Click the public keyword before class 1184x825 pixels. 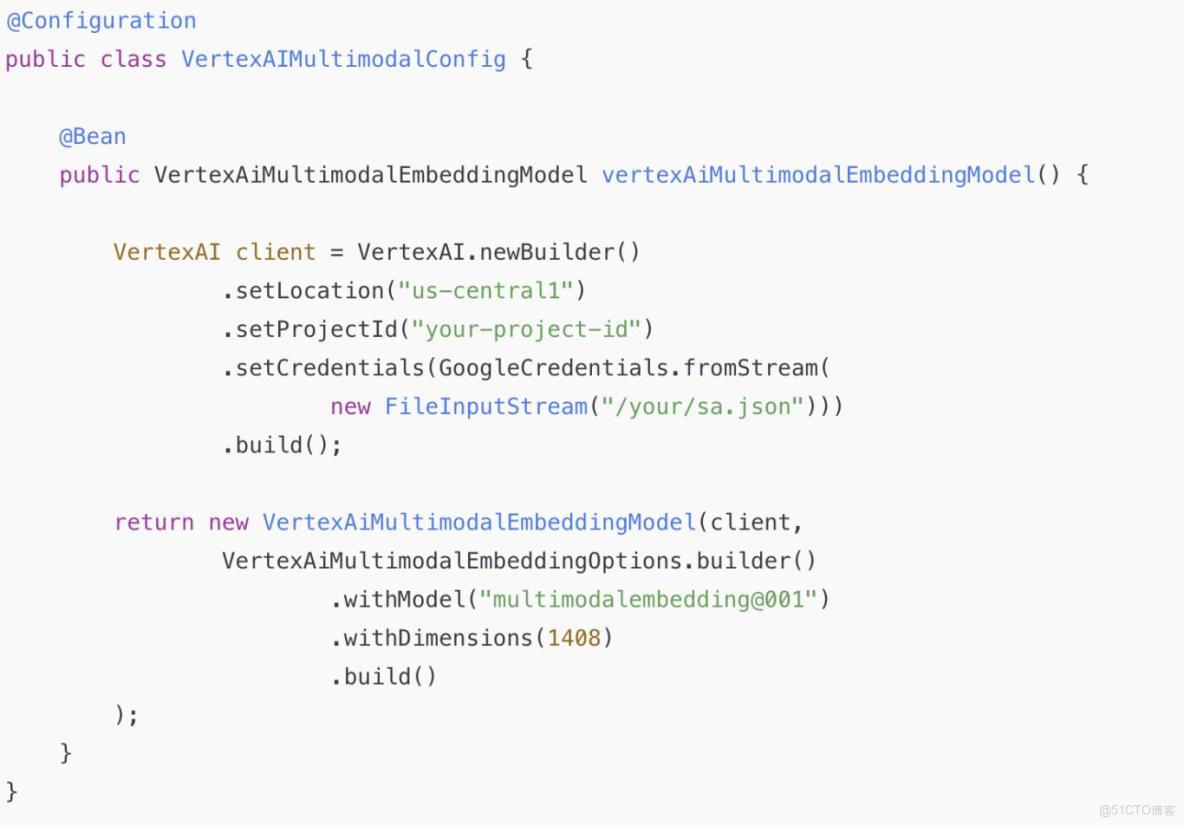click(x=45, y=59)
